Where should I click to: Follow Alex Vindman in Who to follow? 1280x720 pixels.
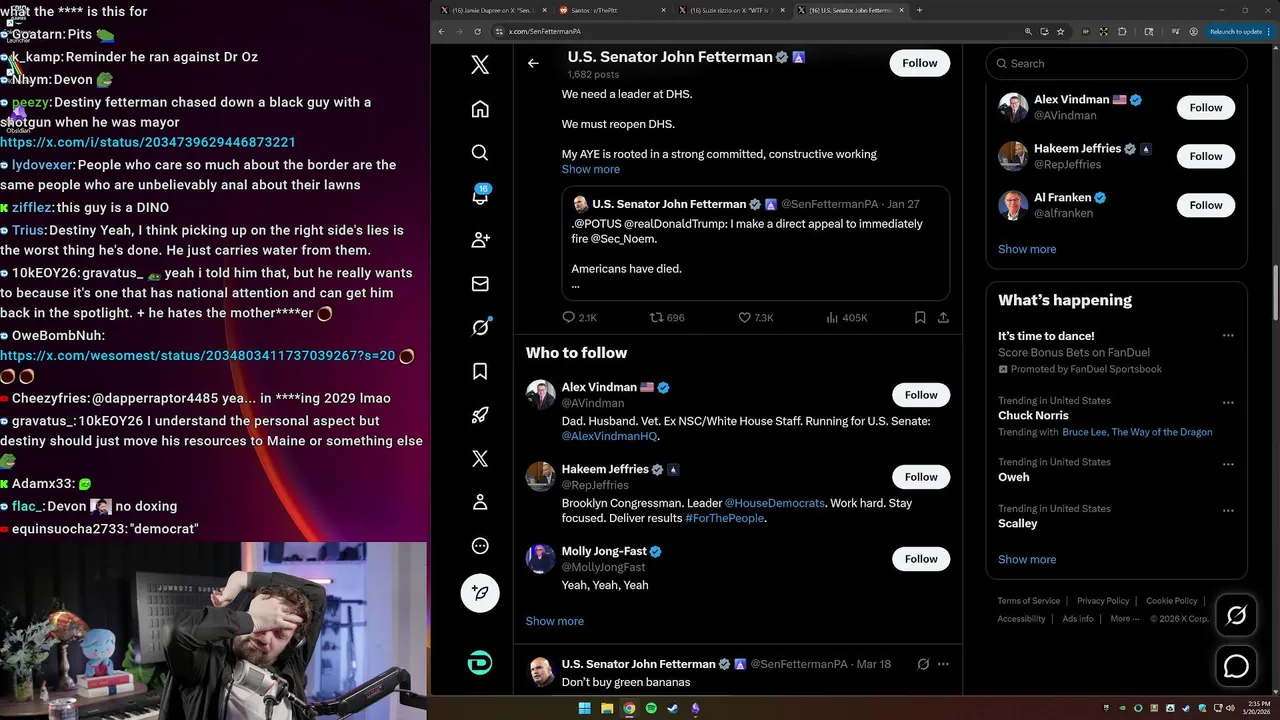click(921, 395)
